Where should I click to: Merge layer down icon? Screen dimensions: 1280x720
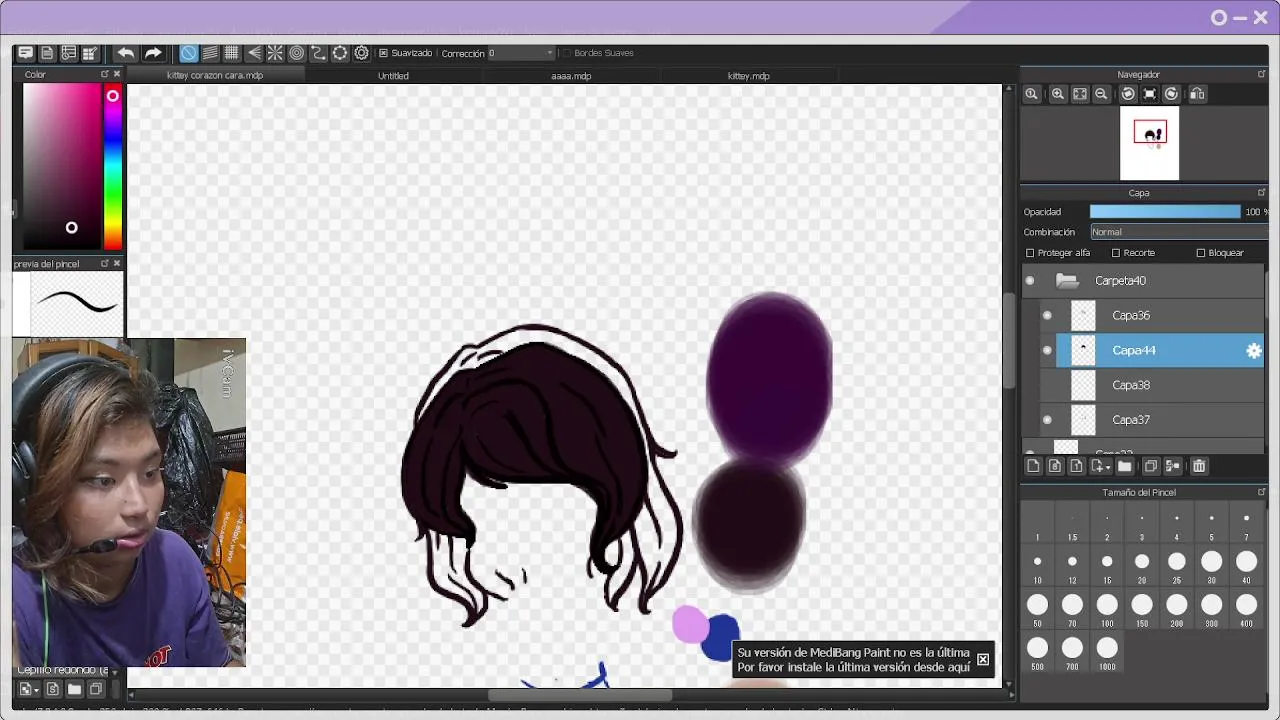click(1172, 466)
